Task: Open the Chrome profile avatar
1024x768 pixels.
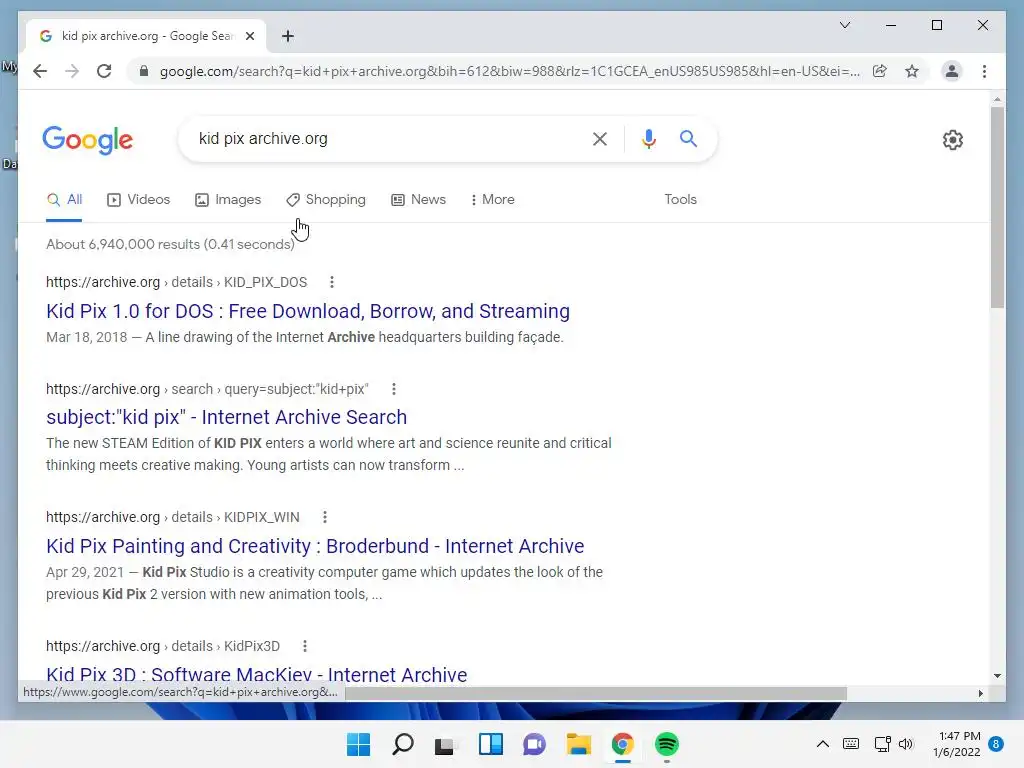Action: click(x=952, y=71)
